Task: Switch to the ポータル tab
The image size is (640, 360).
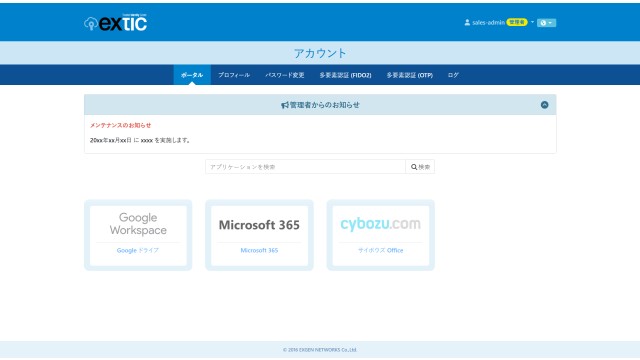Action: pos(192,75)
